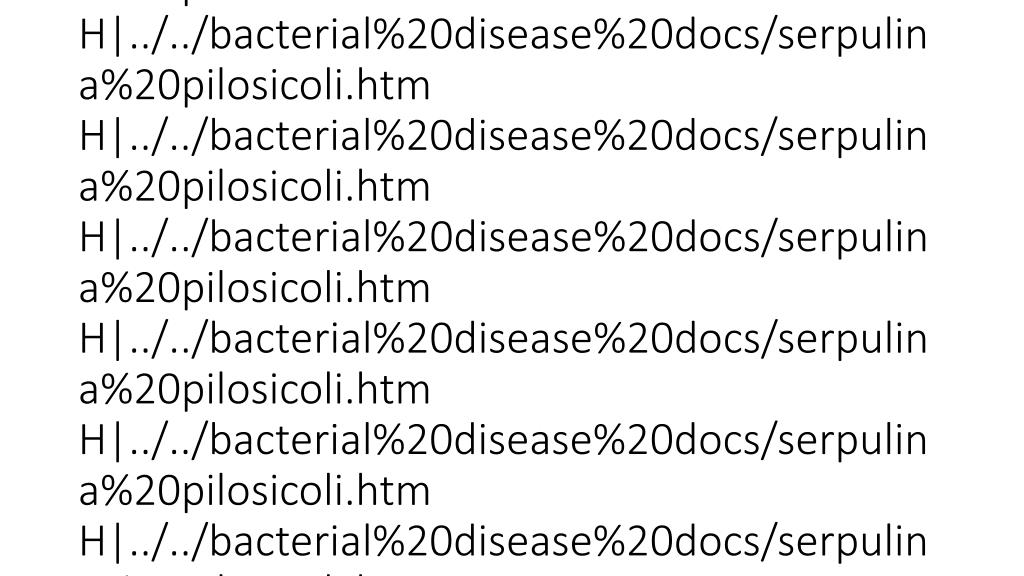Click the 'H|' prefix of the third path line
Image resolution: width=1024 pixels, height=576 pixels.
(x=101, y=238)
